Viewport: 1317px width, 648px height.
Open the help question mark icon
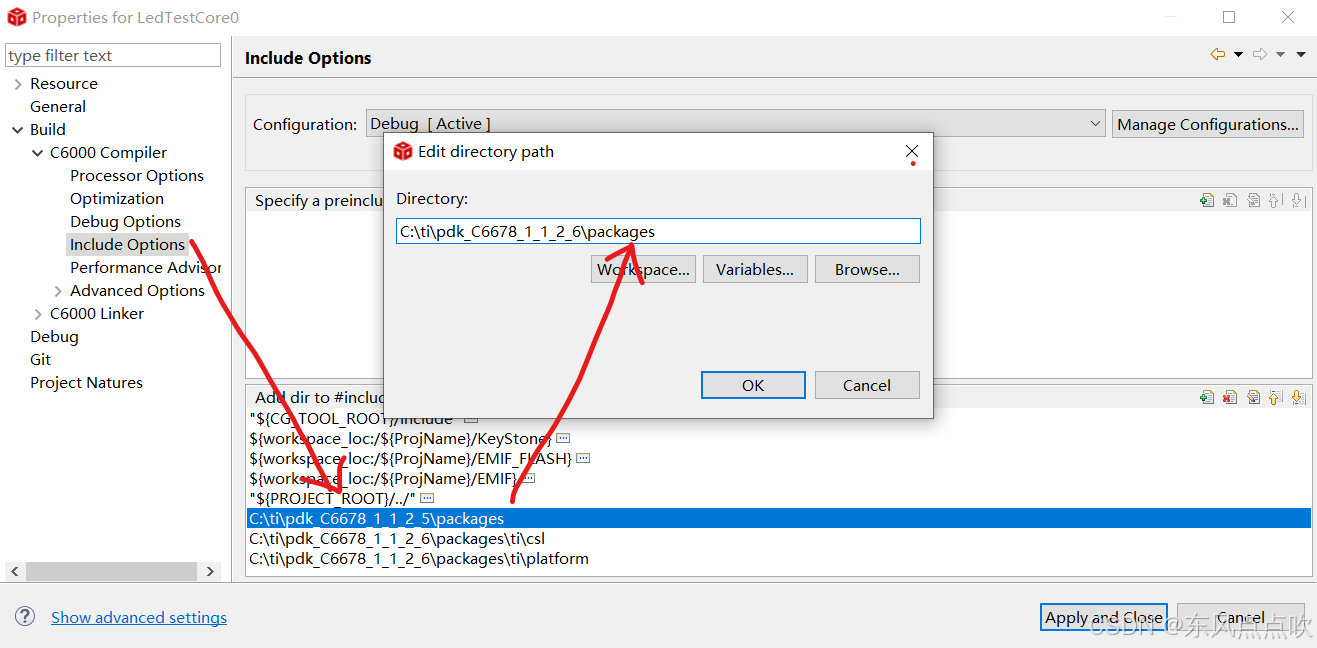25,617
